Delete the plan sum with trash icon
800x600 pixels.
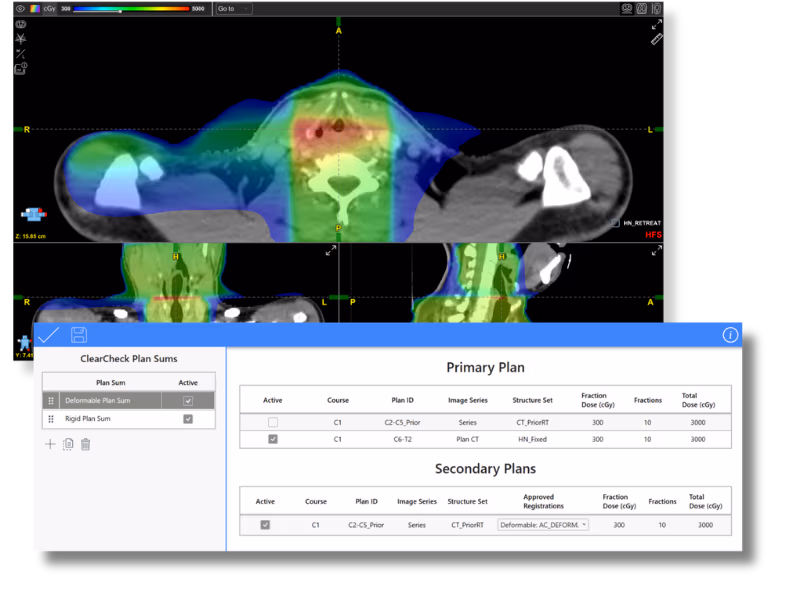[x=86, y=444]
